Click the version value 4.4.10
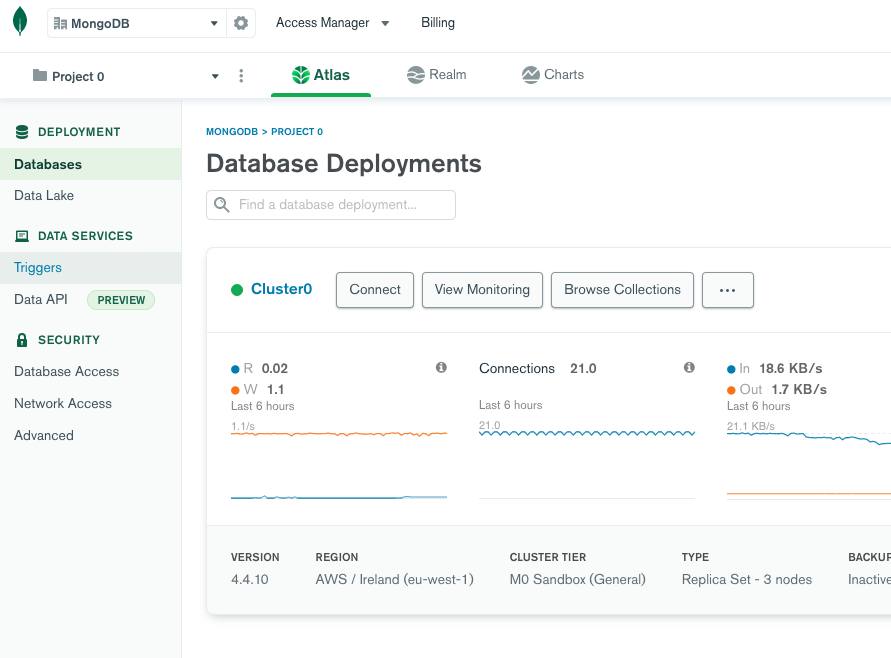Screen dimensions: 891x658 coord(249,580)
